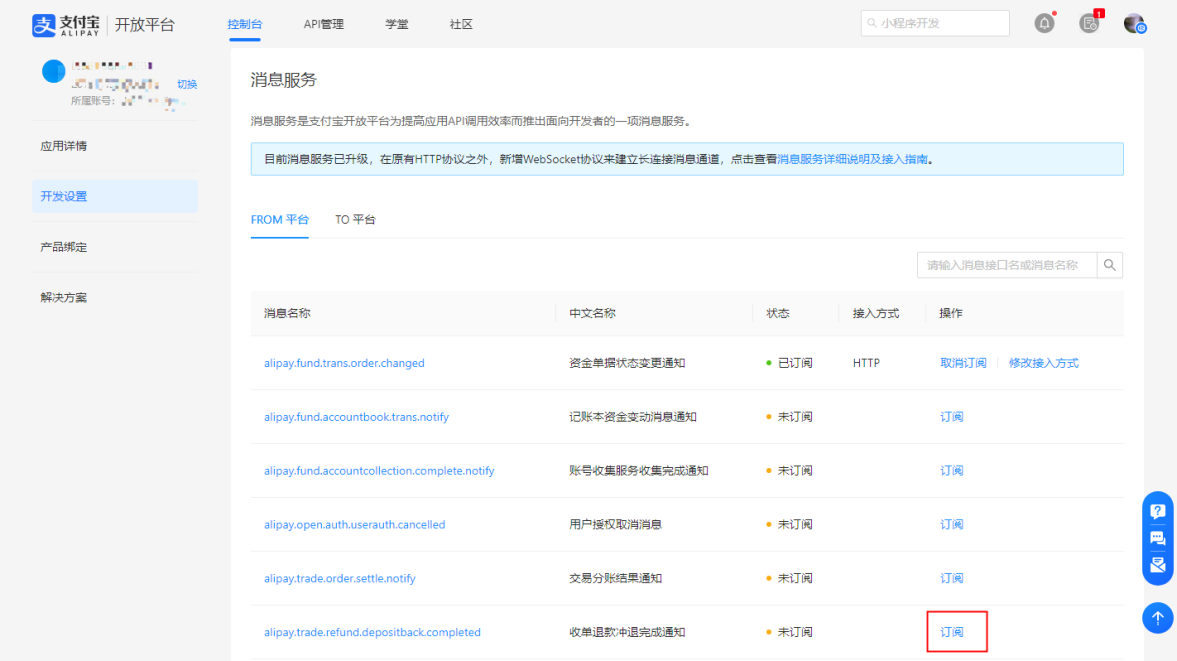Open the notification bell
The image size is (1177, 661).
tap(1044, 23)
